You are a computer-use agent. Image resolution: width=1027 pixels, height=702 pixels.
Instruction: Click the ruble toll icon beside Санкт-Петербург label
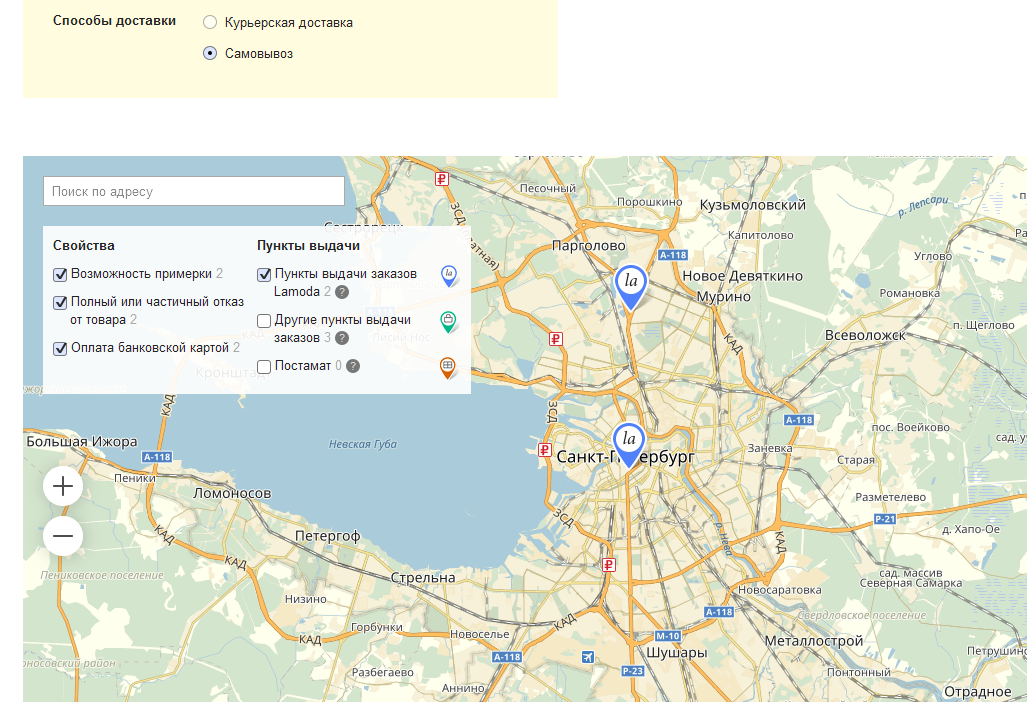[x=545, y=450]
